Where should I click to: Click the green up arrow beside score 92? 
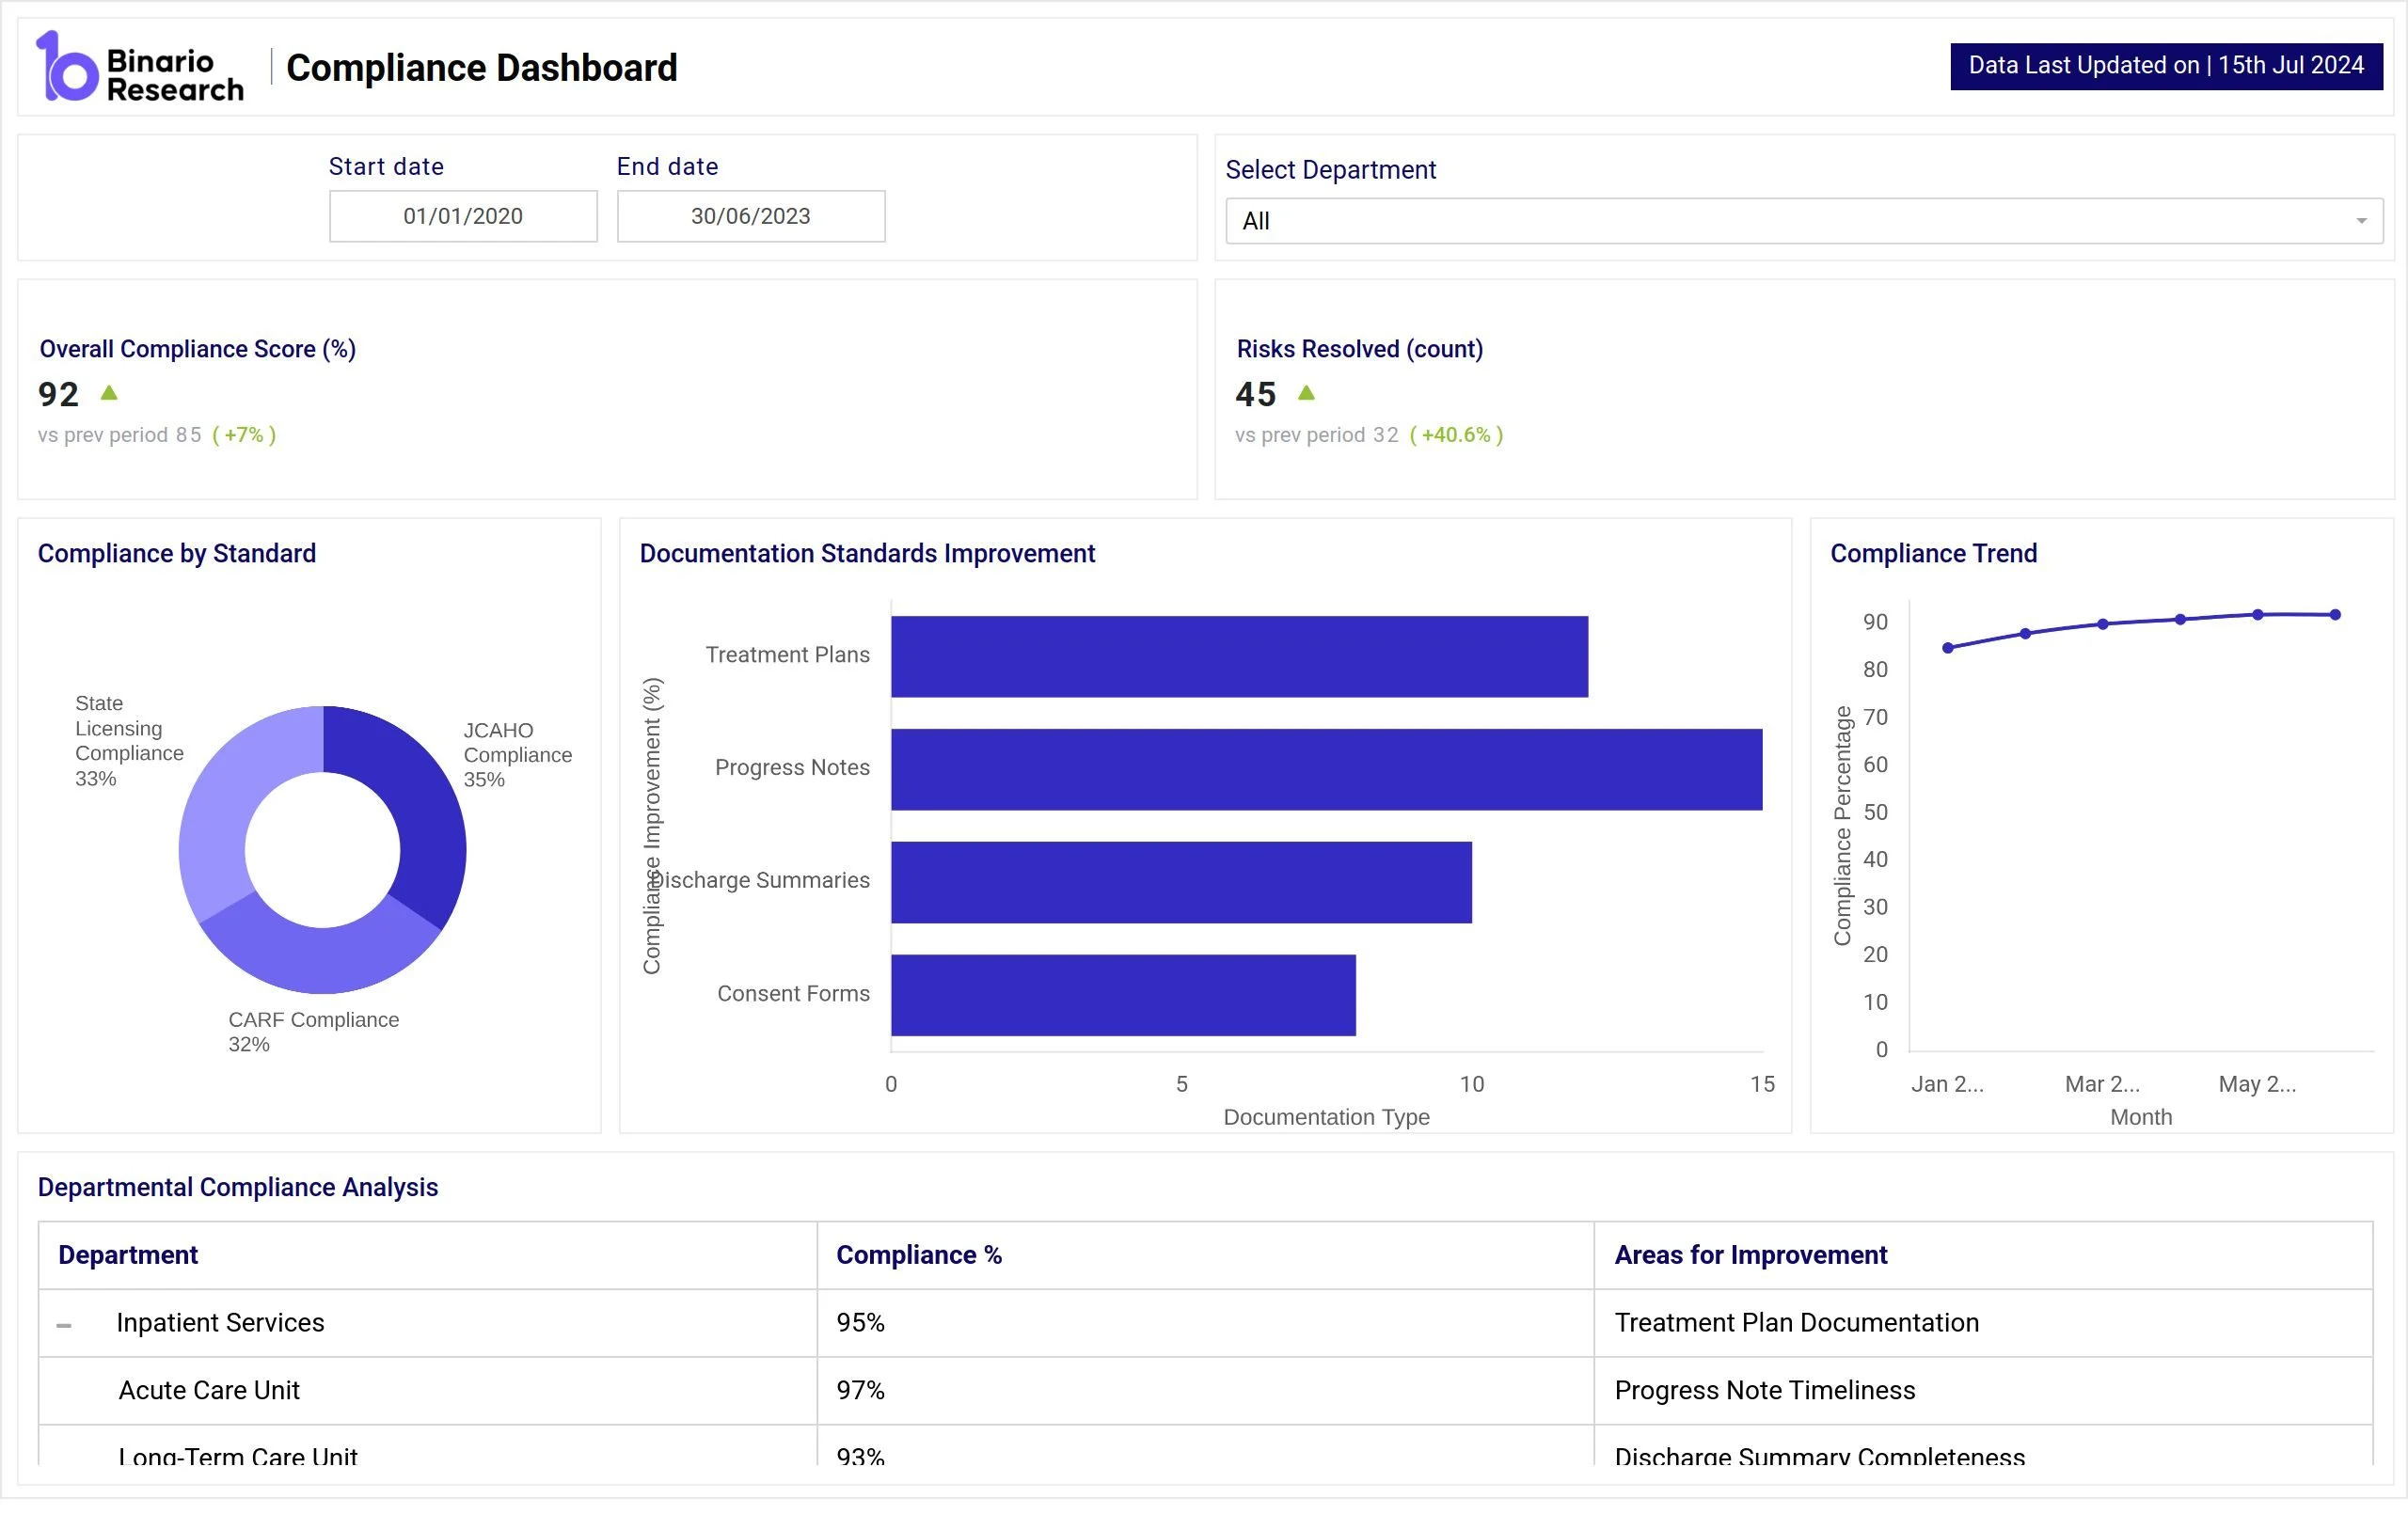(x=109, y=393)
